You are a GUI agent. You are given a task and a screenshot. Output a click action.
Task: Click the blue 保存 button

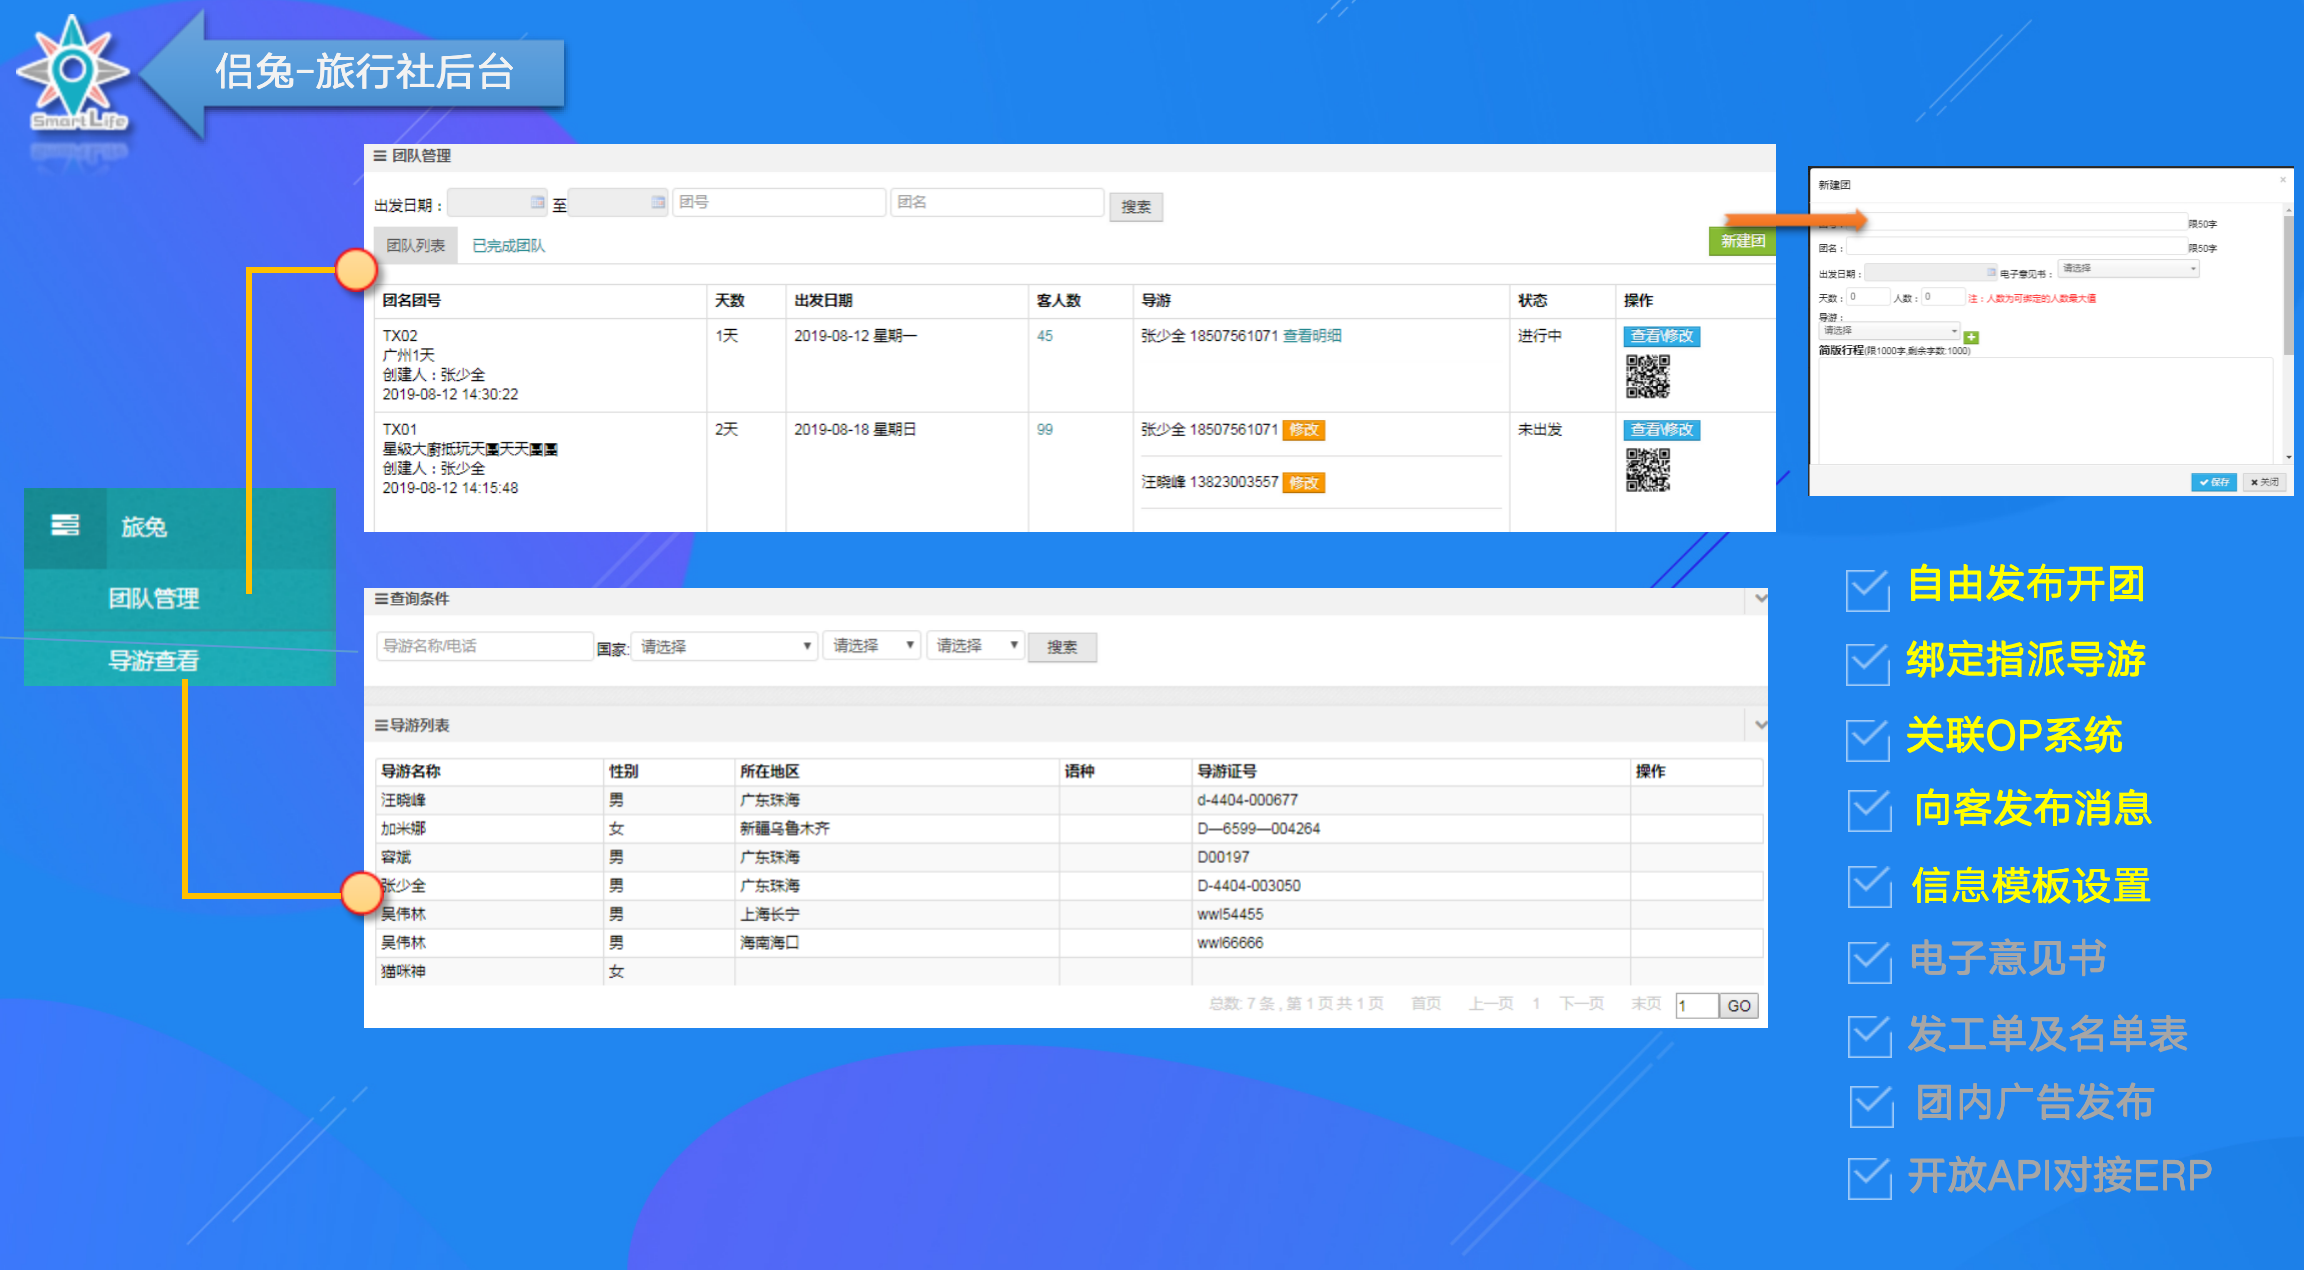(x=2214, y=482)
